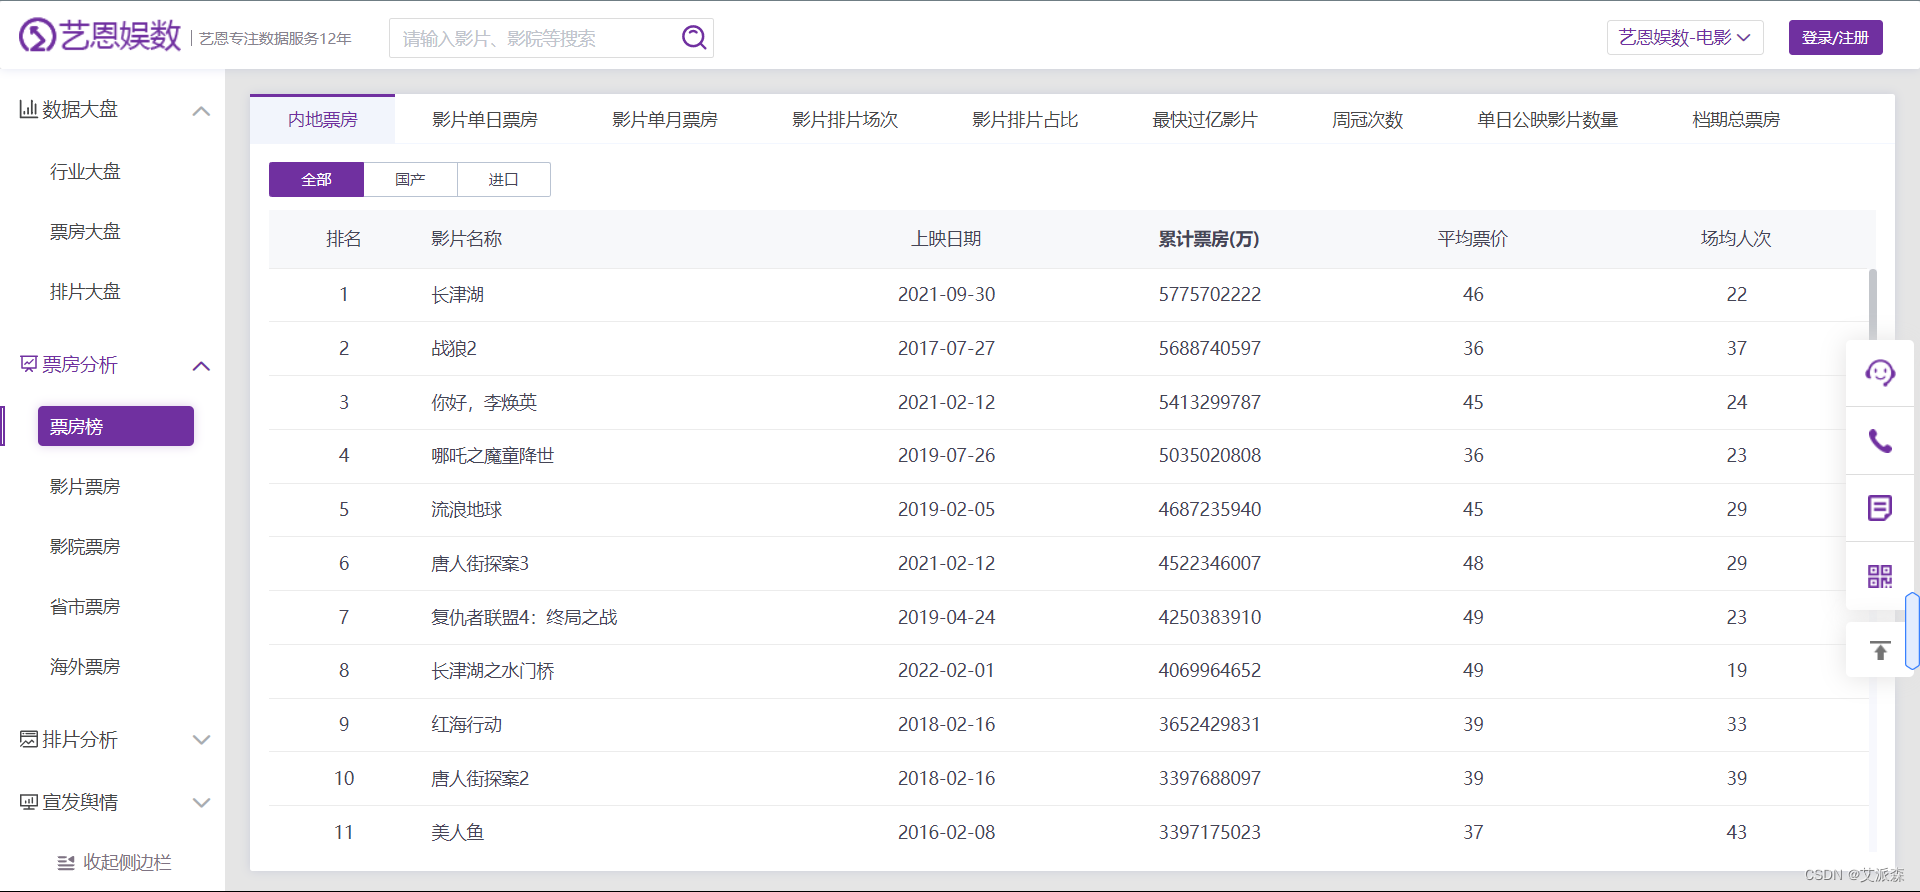Click the phone contact icon
This screenshot has height=892, width=1920.
point(1879,441)
